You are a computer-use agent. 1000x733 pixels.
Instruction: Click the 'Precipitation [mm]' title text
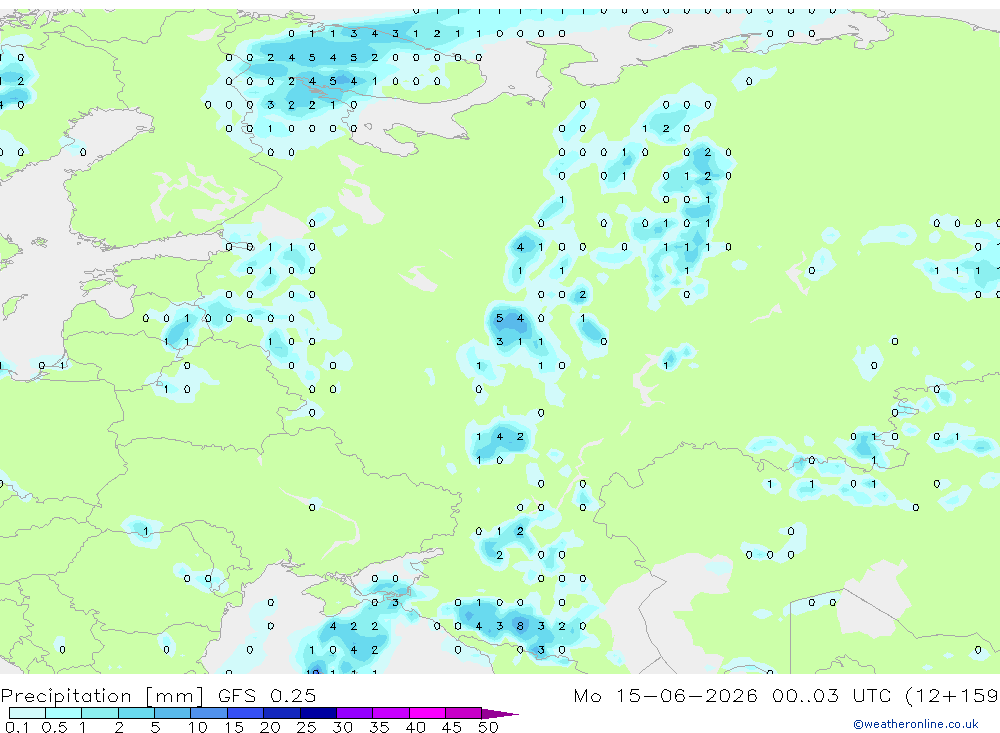tap(102, 696)
